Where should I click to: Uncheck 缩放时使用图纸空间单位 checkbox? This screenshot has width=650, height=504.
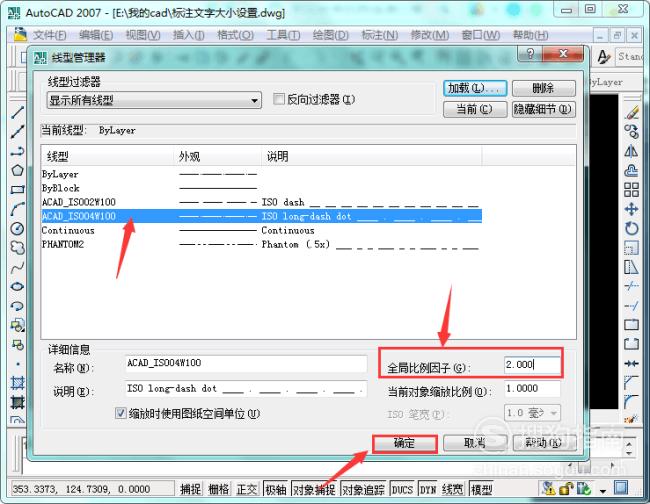121,413
